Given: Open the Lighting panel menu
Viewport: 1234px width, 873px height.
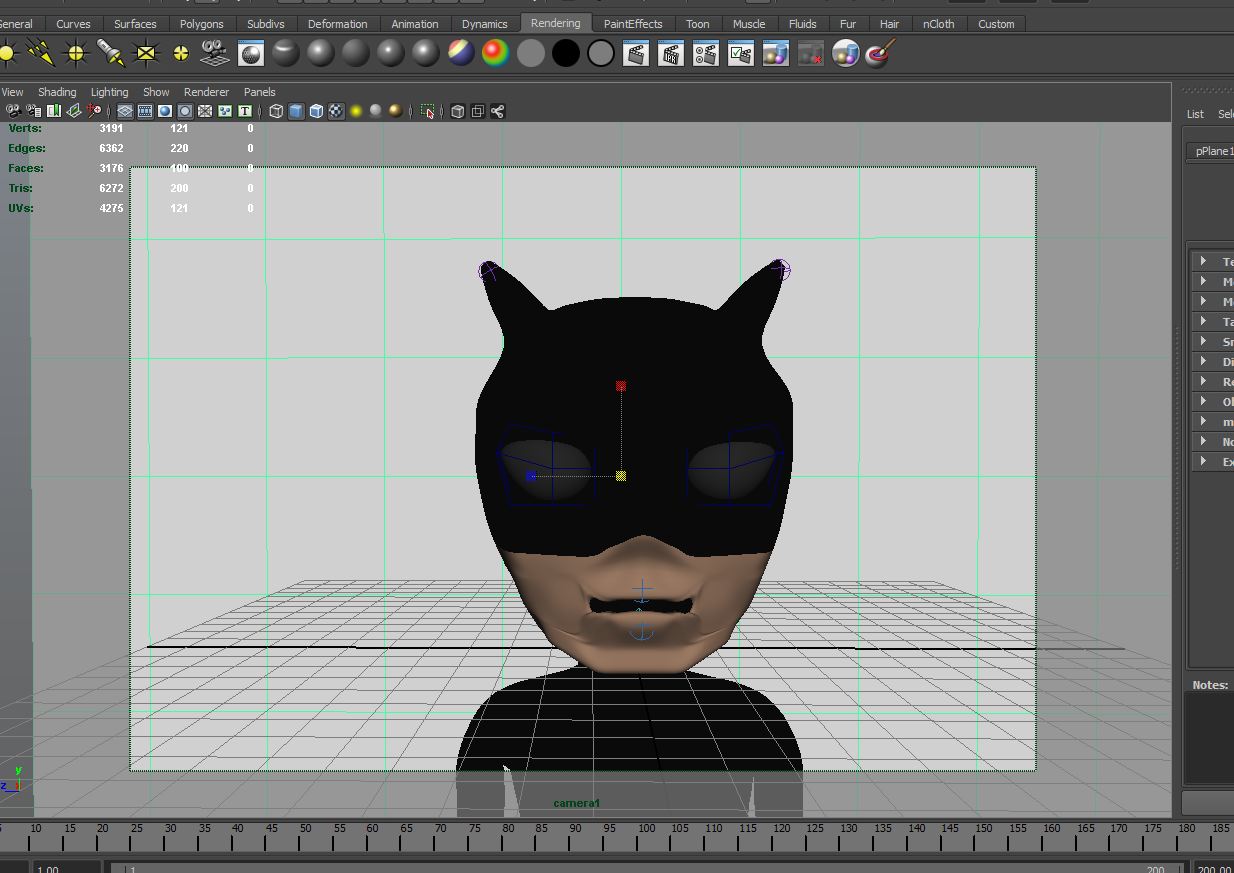Looking at the screenshot, I should [109, 92].
